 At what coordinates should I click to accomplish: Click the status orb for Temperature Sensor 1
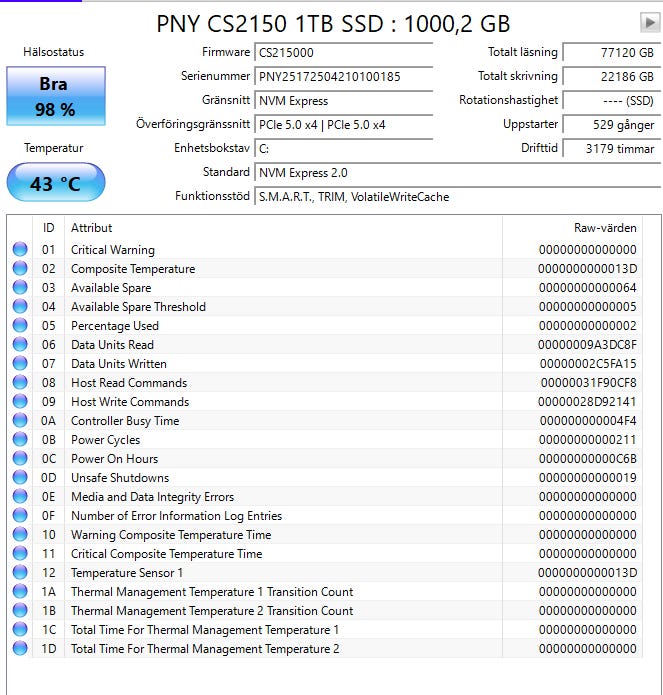(x=20, y=572)
